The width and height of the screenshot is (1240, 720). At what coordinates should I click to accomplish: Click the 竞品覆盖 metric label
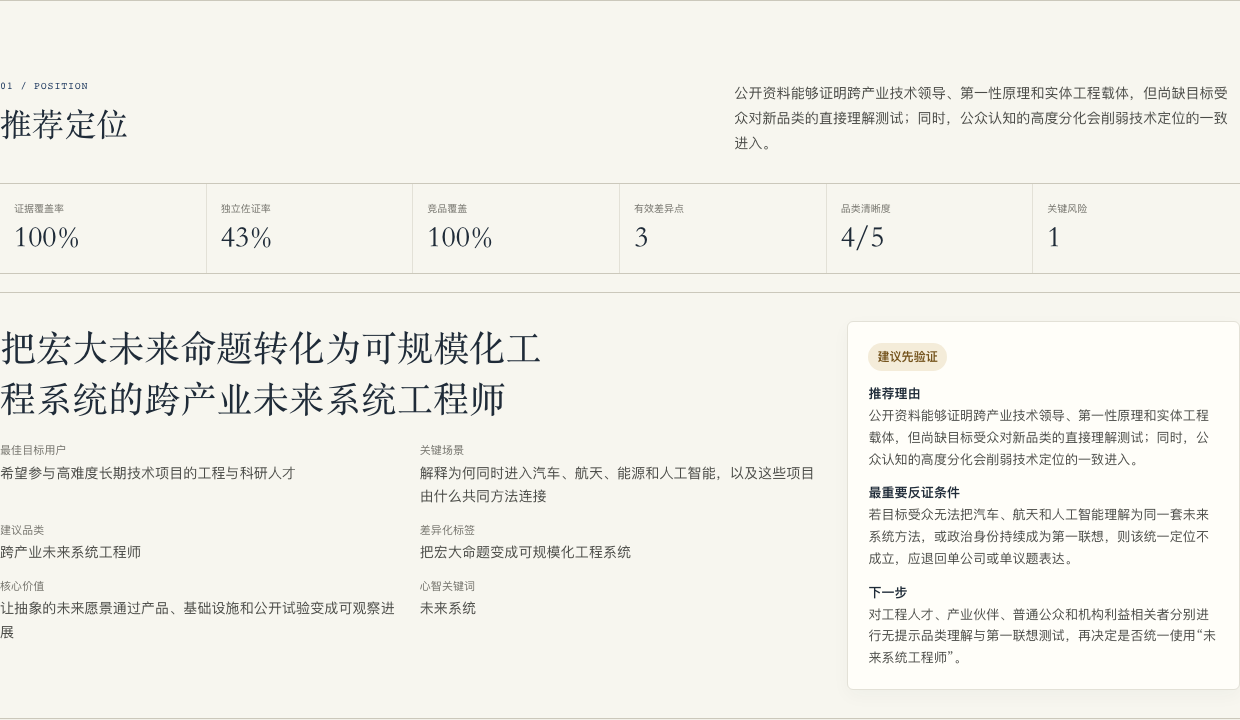pyautogui.click(x=447, y=209)
